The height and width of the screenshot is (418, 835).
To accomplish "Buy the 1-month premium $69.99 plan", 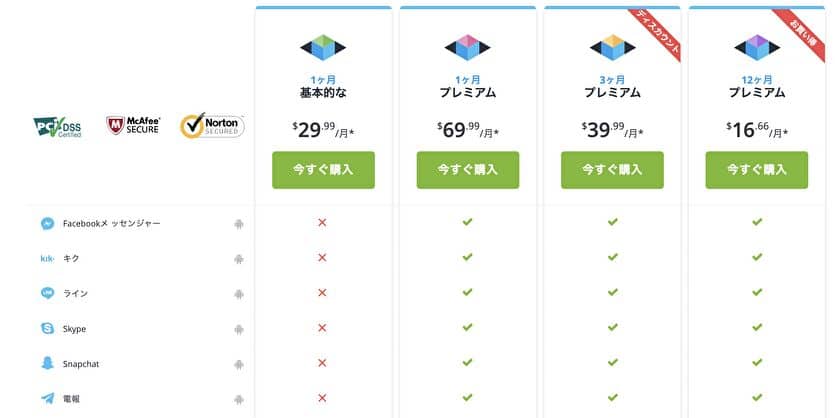I will 468,170.
